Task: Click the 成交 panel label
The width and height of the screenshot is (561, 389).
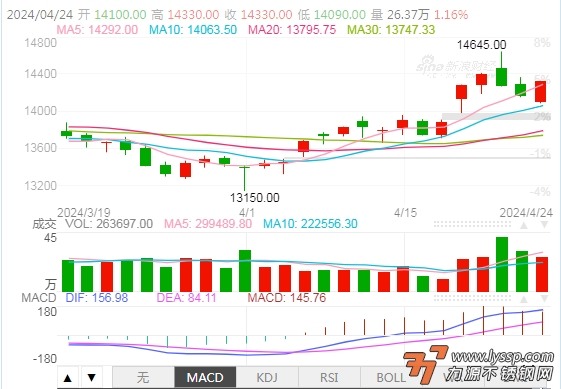Action: point(44,224)
